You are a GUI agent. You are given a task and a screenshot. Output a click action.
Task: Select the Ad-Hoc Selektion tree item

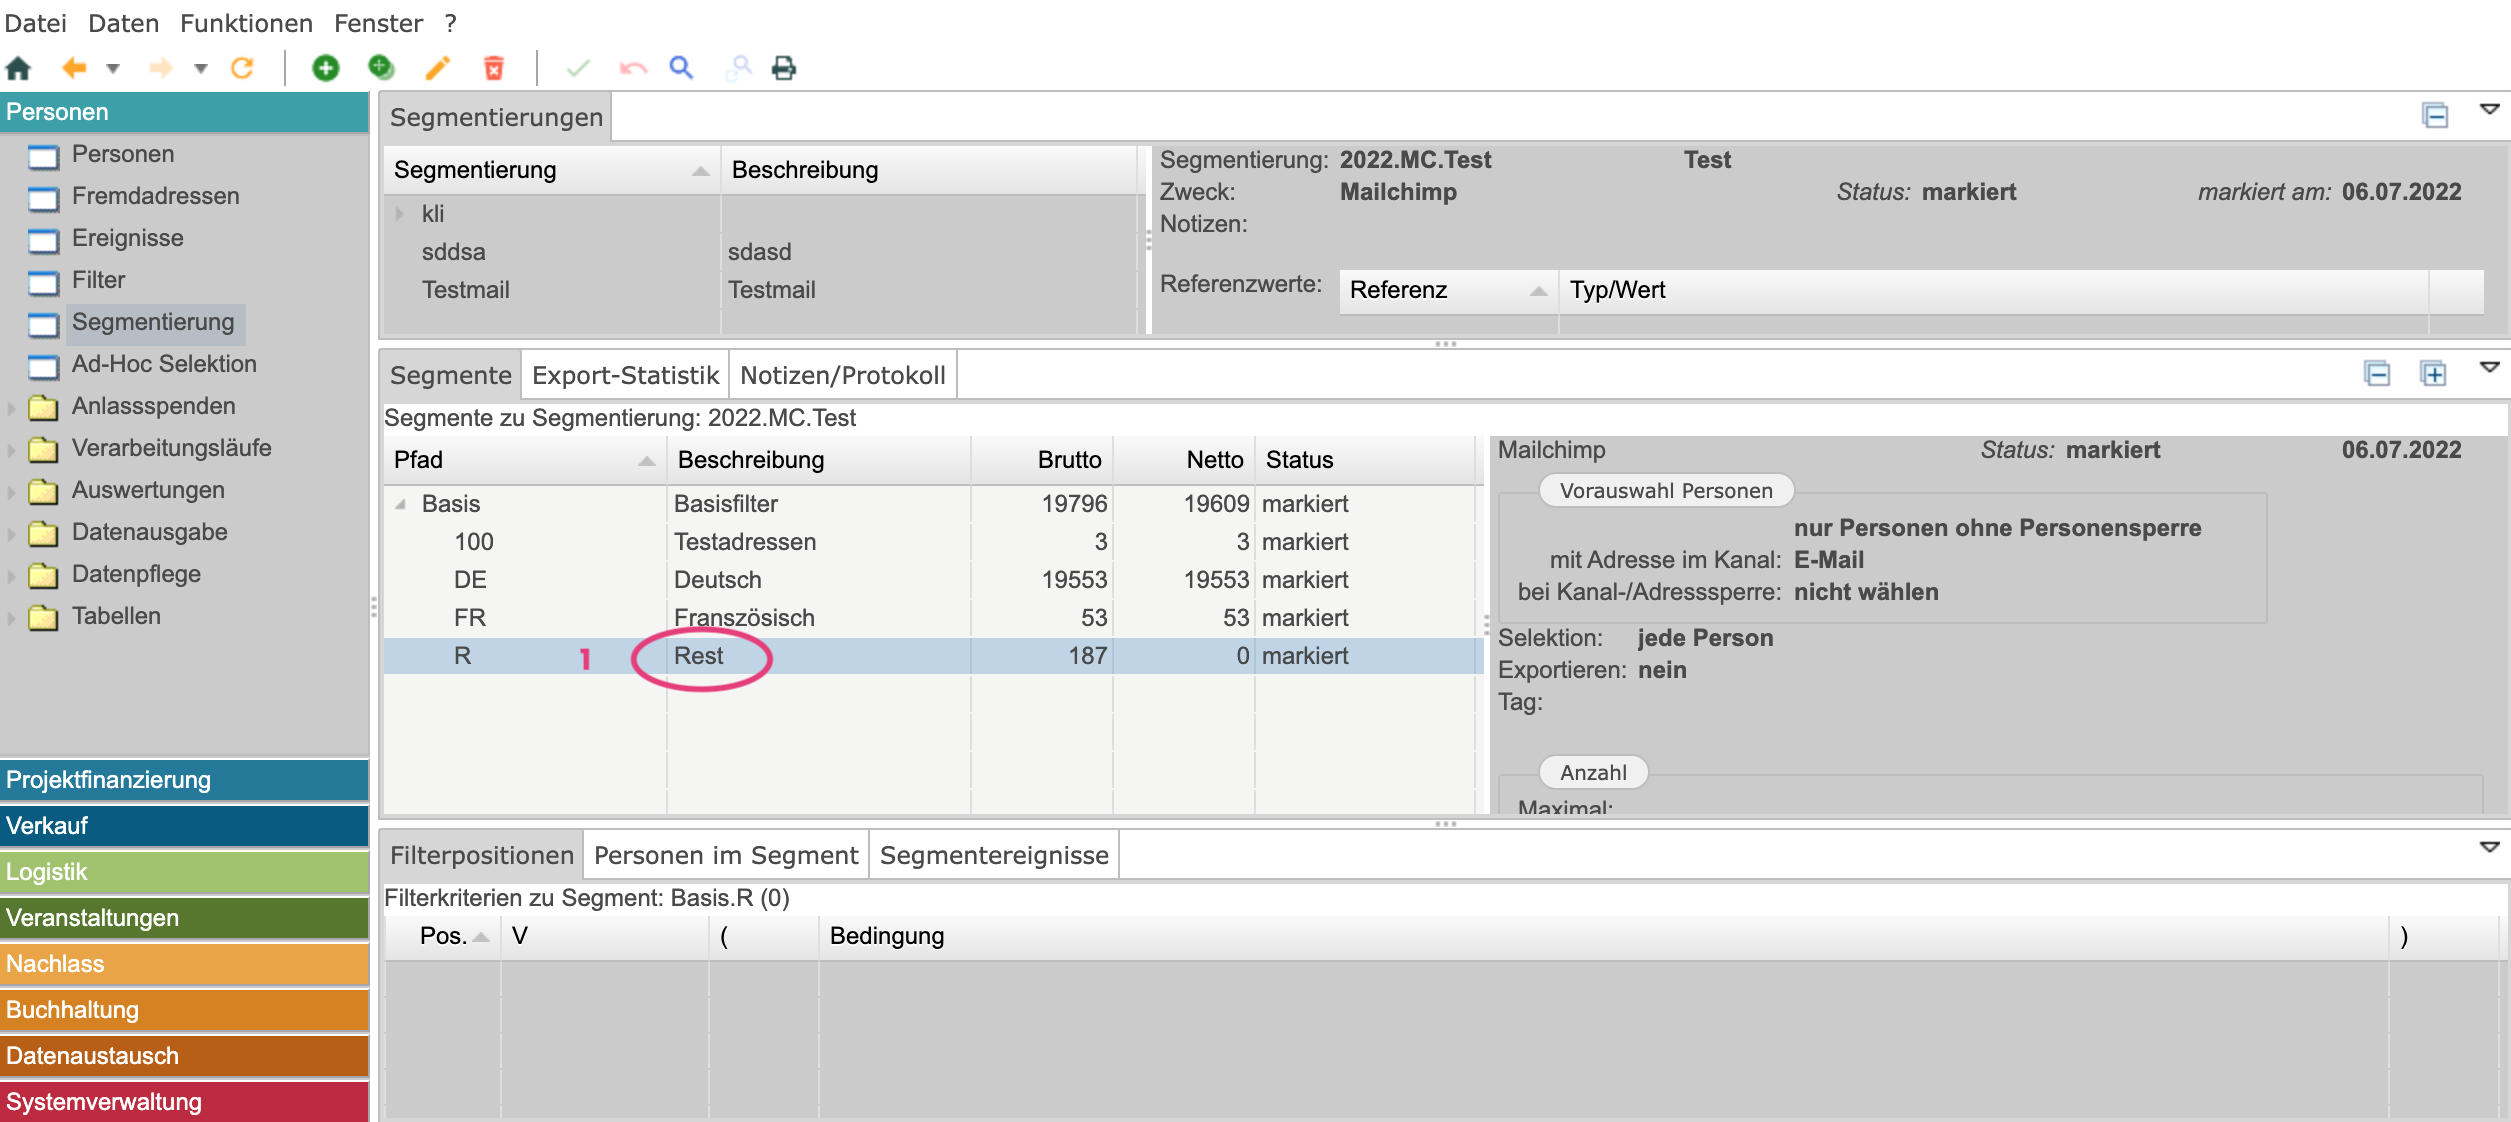click(x=164, y=364)
